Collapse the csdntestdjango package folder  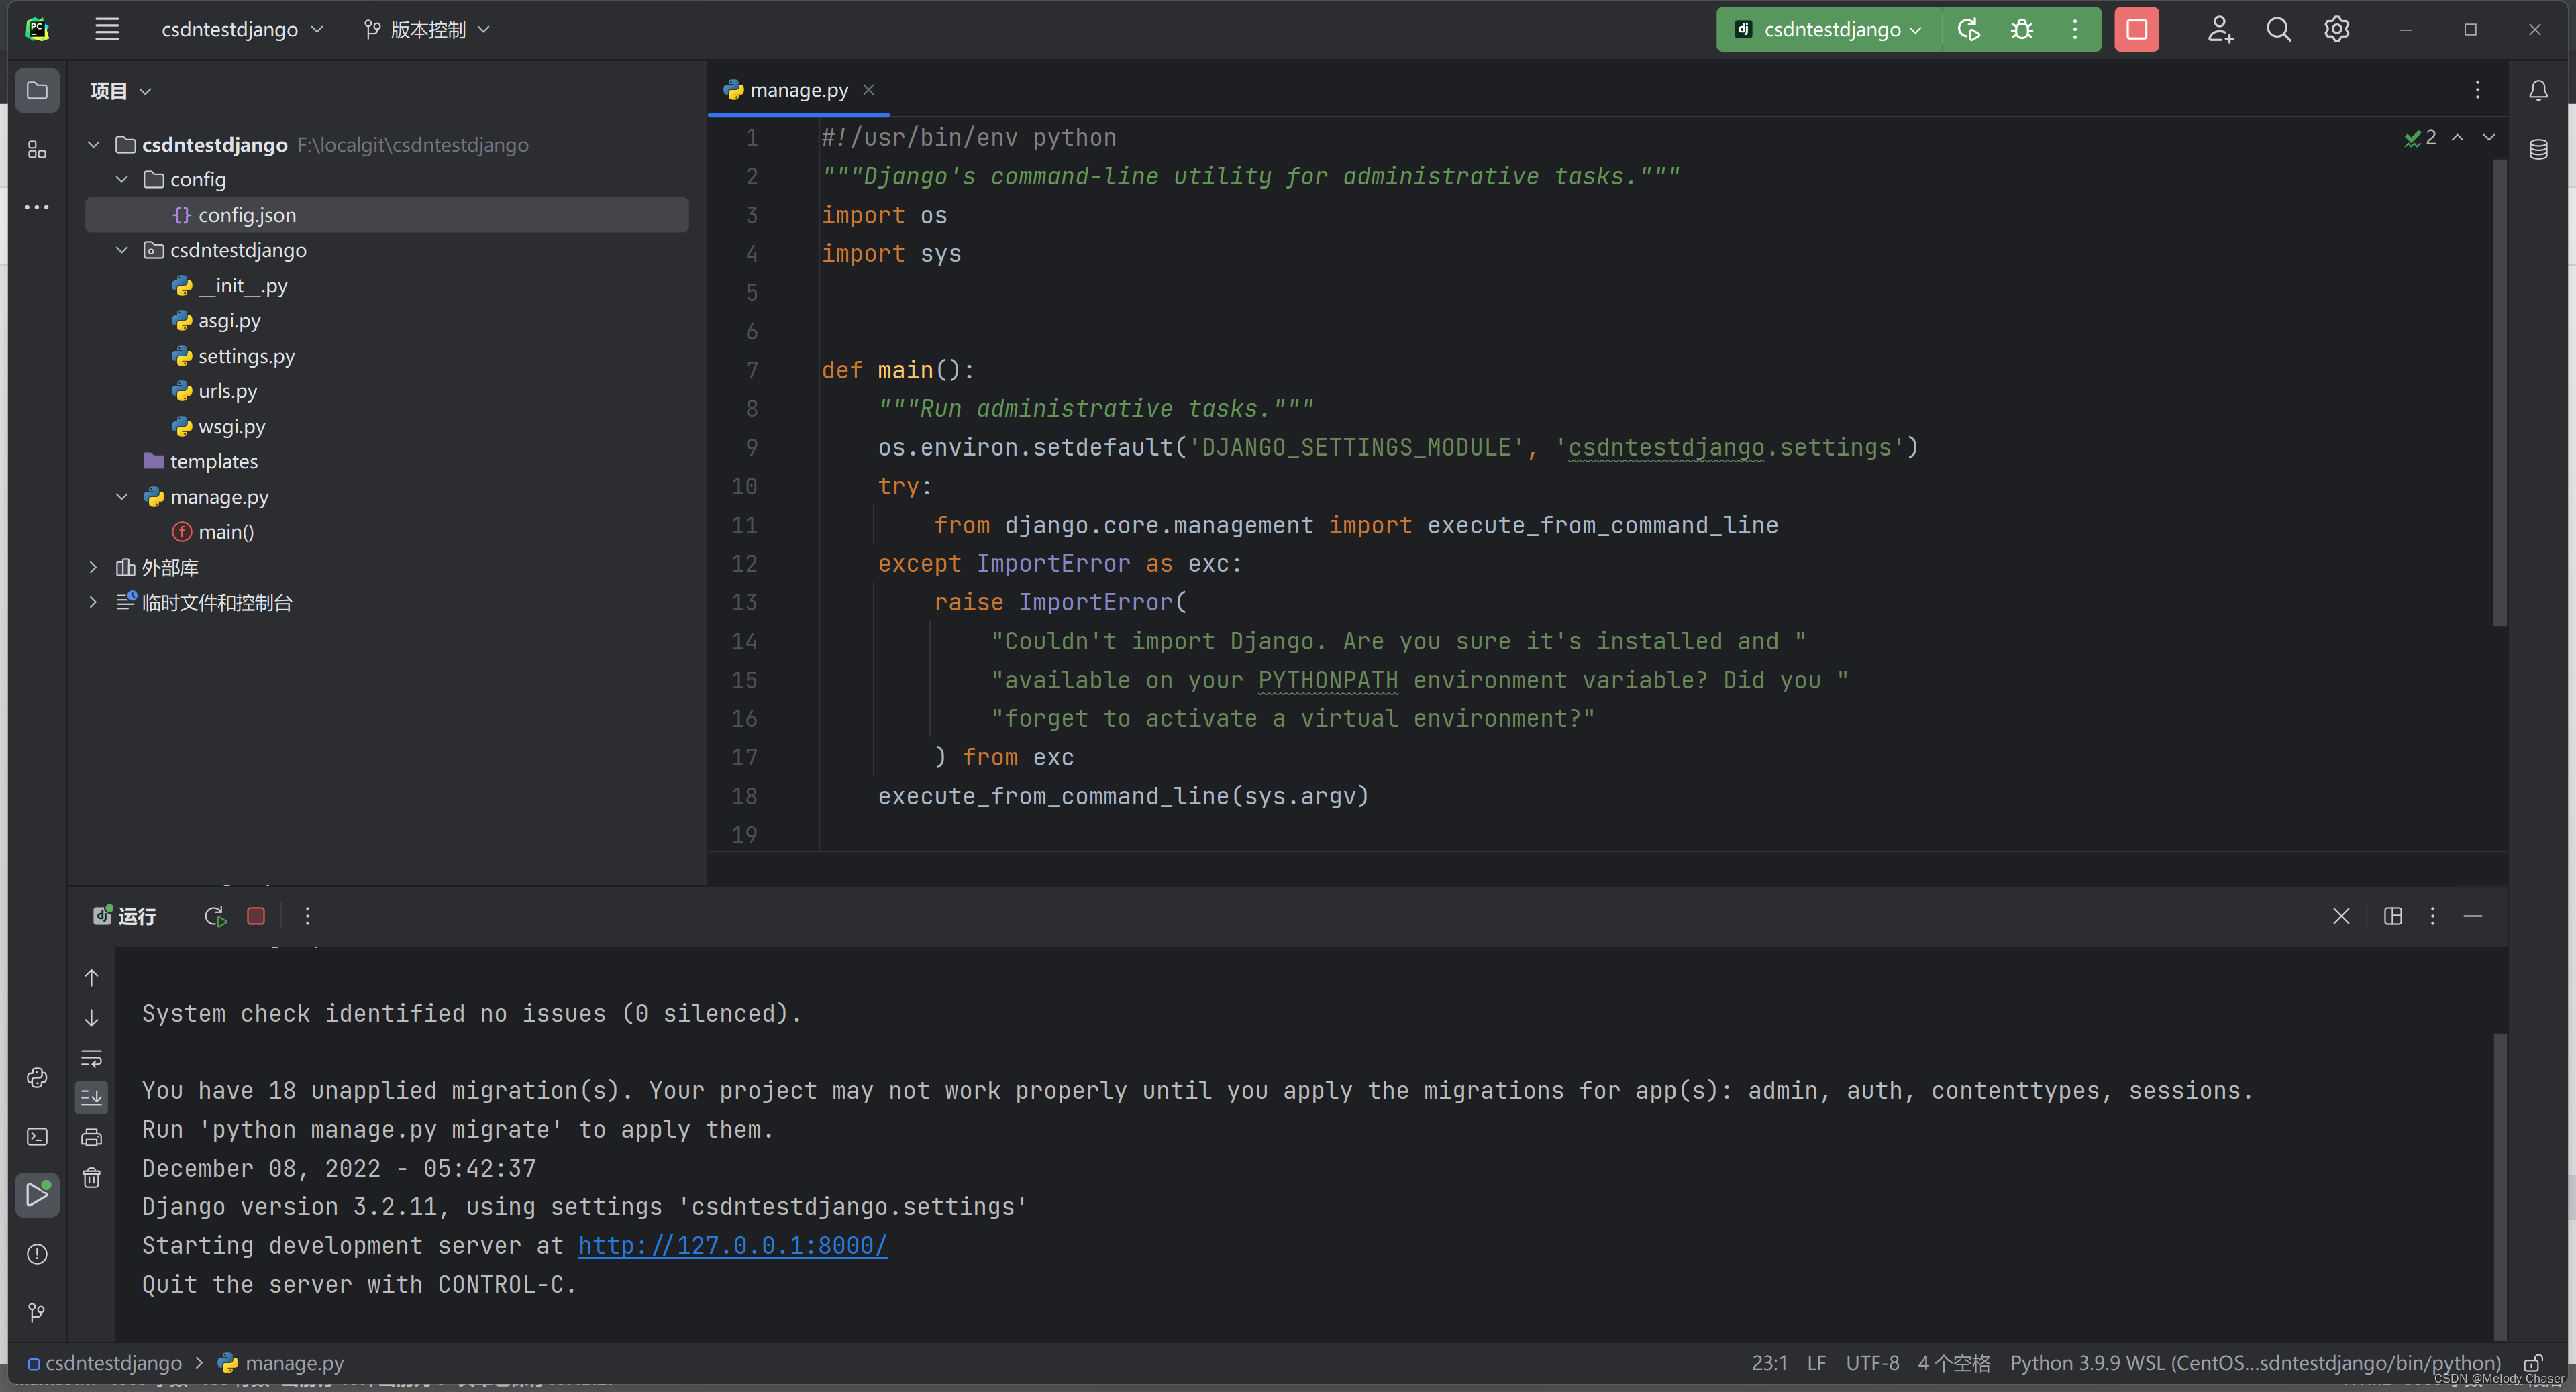(122, 250)
